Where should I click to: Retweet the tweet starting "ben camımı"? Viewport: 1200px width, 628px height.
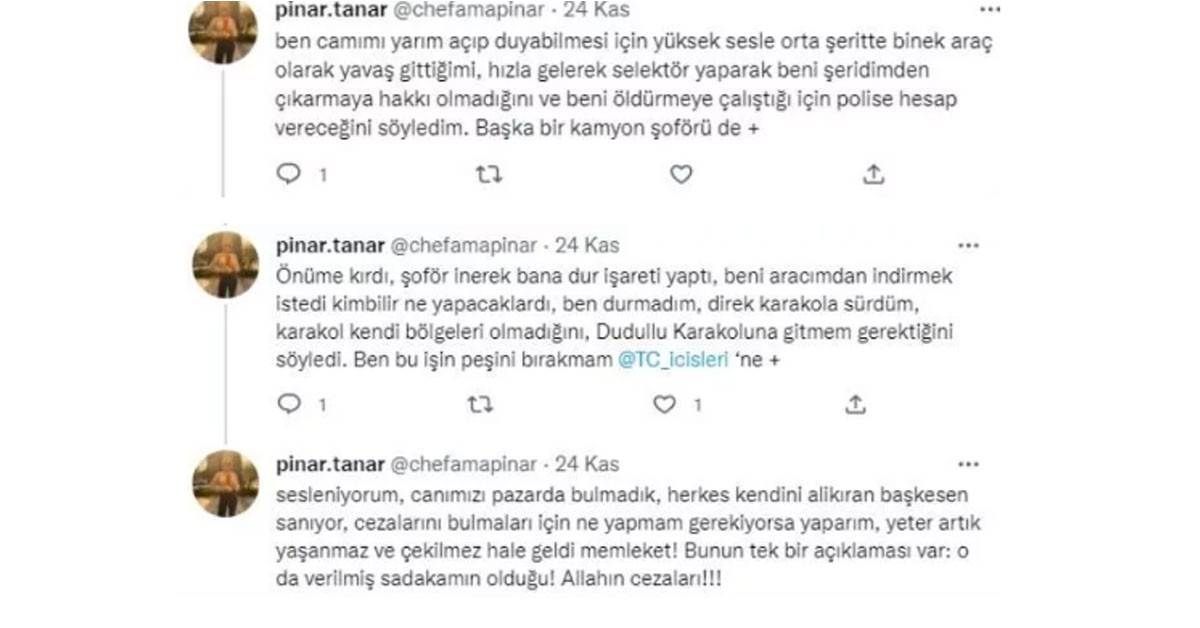coord(489,174)
